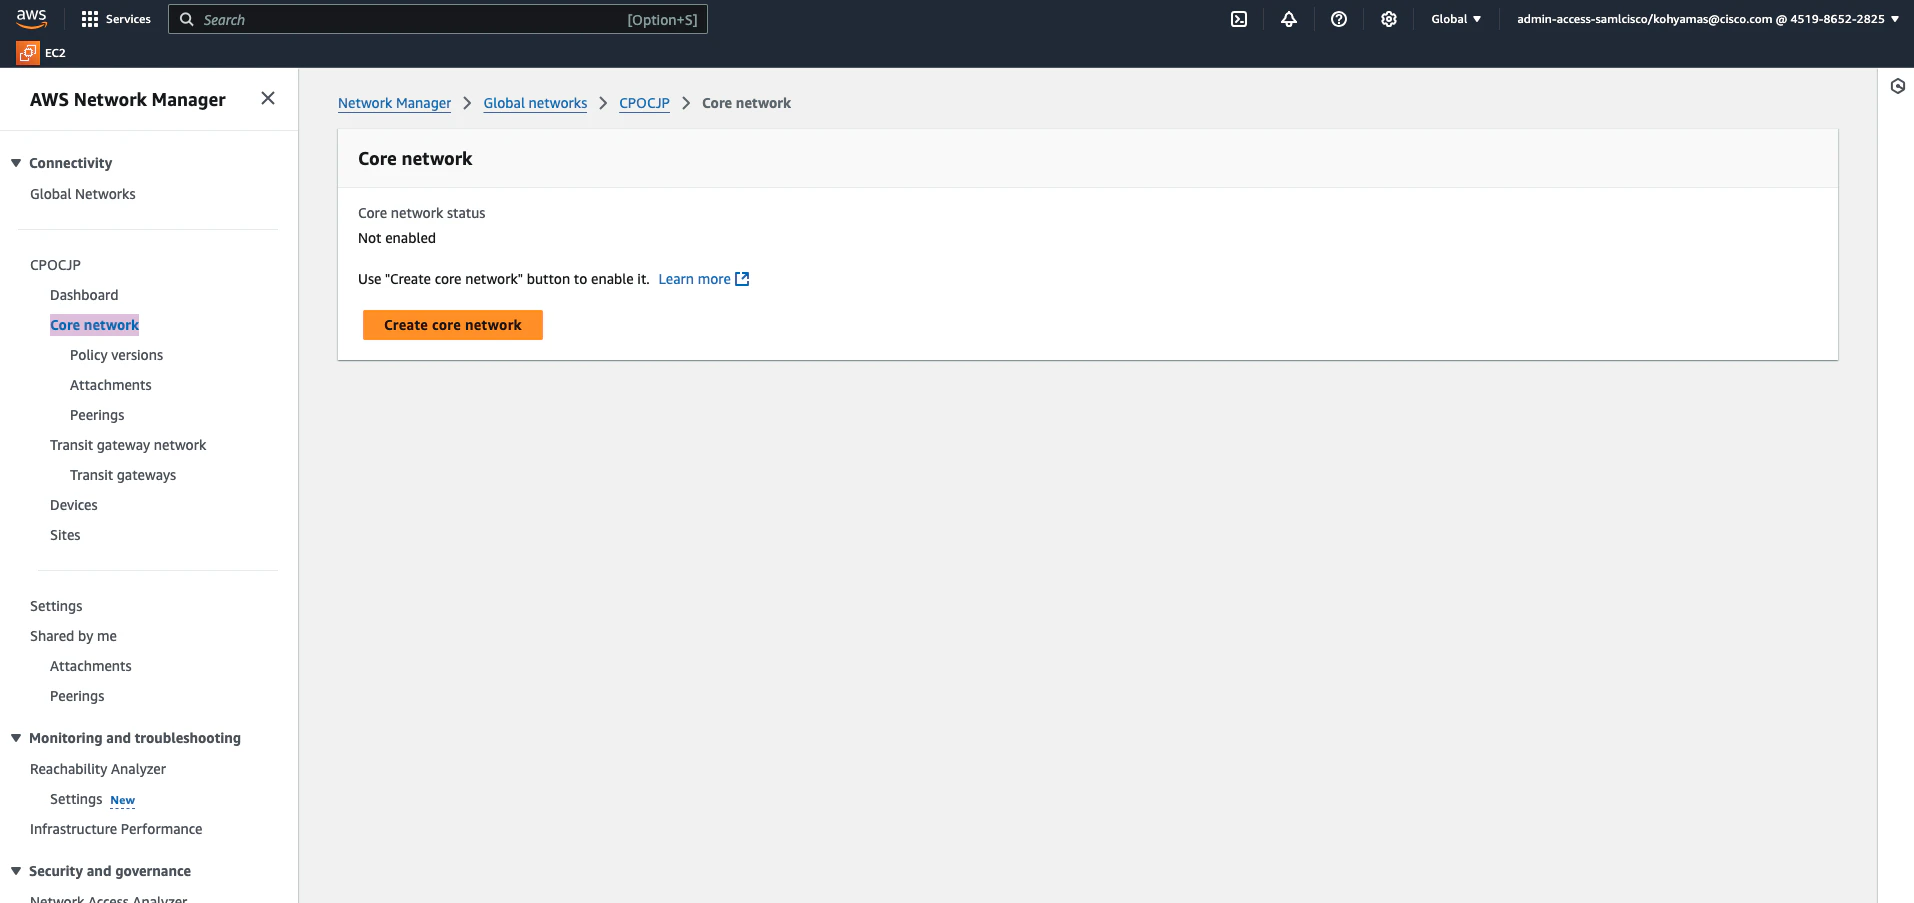1914x903 pixels.
Task: Open Attachments under Shared by me
Action: click(91, 666)
